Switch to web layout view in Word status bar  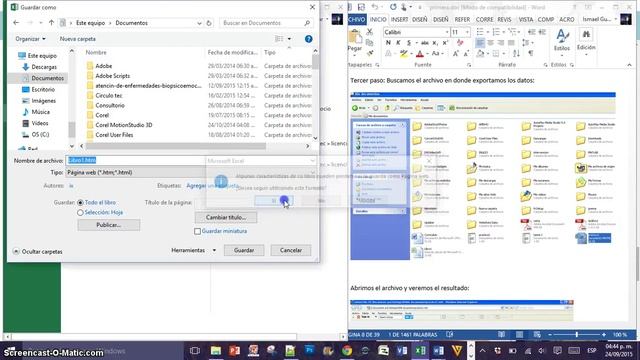click(x=537, y=335)
